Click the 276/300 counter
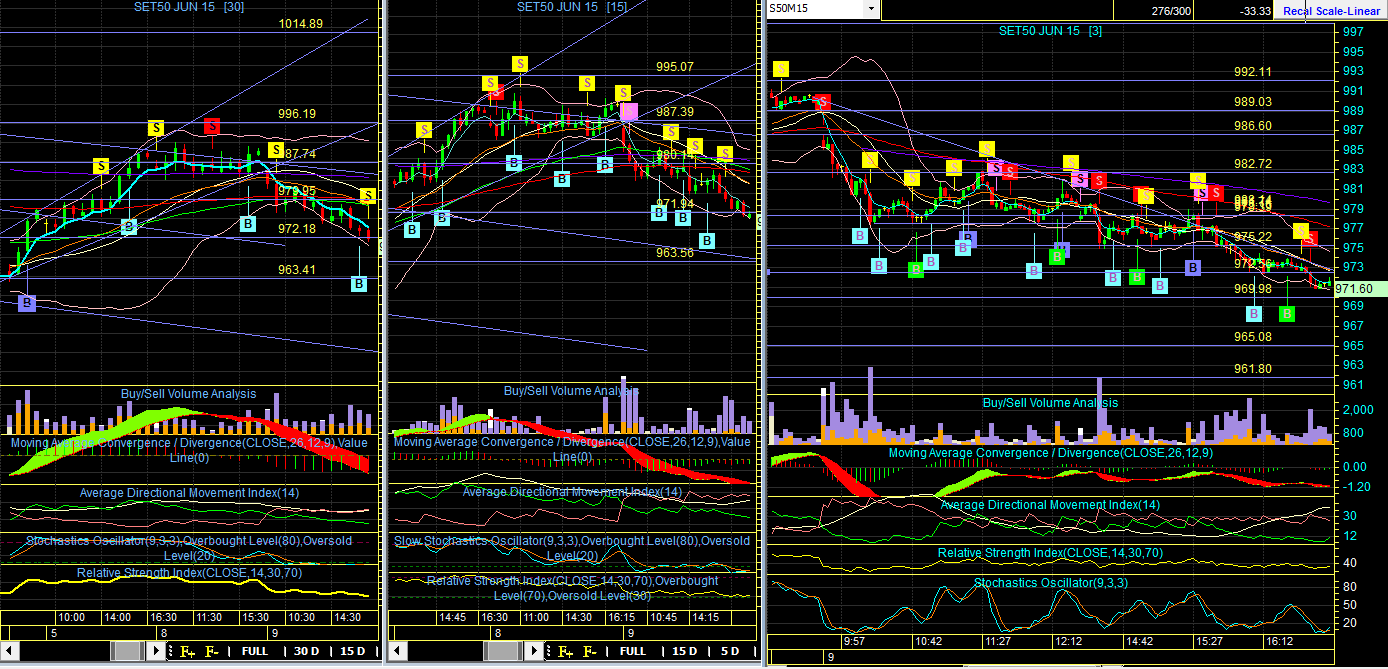This screenshot has width=1388, height=669. pos(1172,11)
